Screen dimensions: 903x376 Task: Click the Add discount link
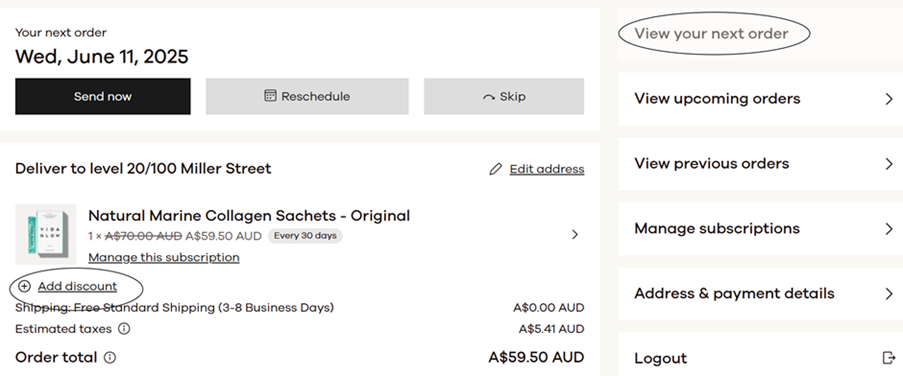(x=77, y=286)
